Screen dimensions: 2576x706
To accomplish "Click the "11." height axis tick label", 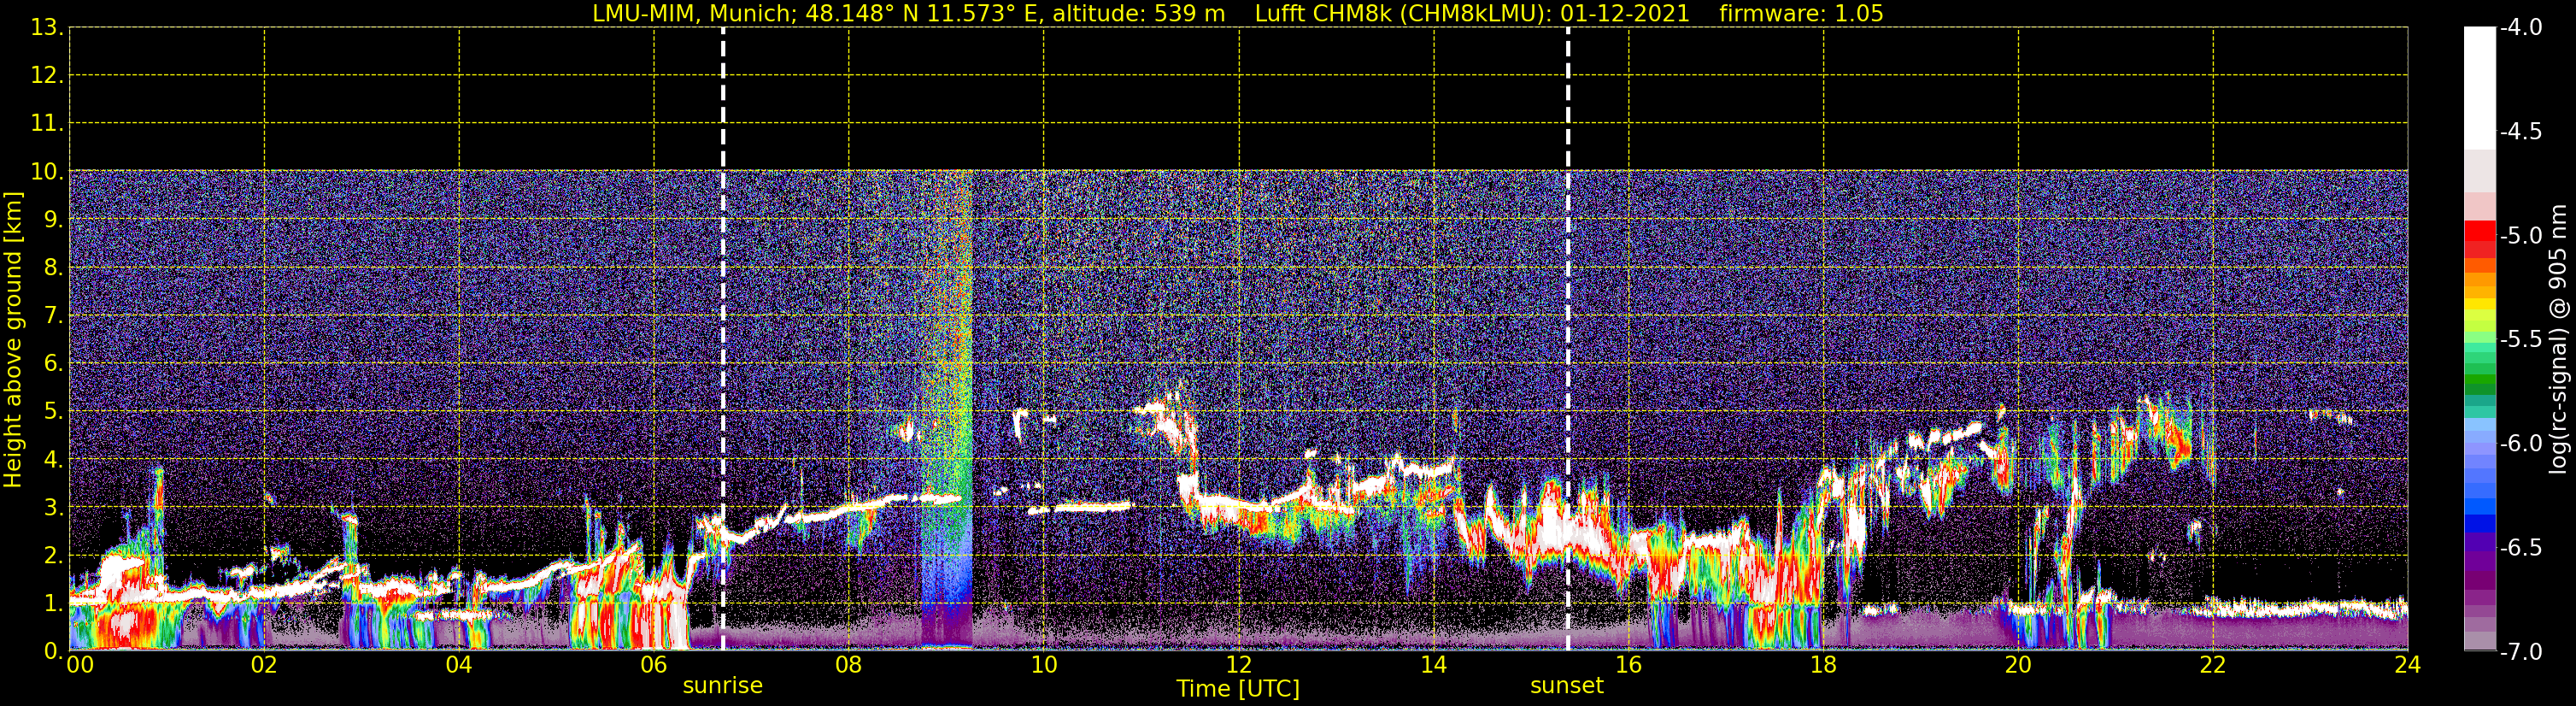I will click(x=47, y=123).
